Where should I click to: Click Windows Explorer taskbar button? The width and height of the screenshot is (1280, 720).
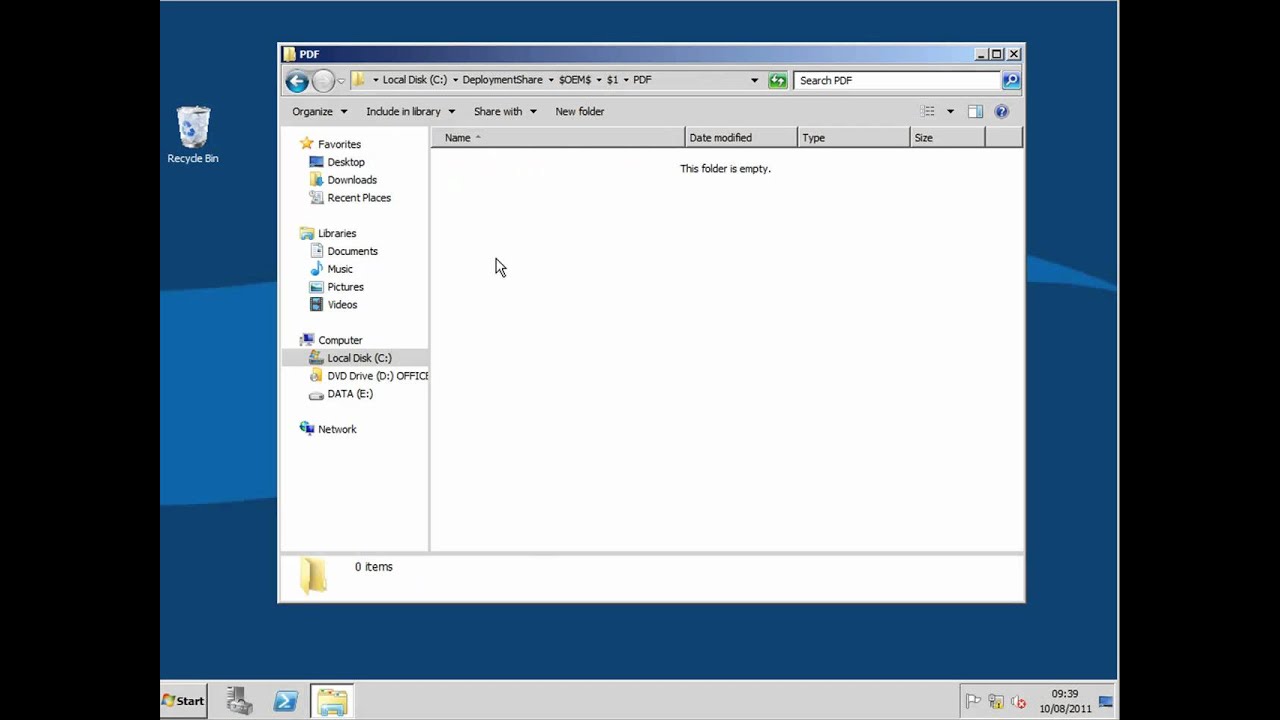click(x=332, y=701)
